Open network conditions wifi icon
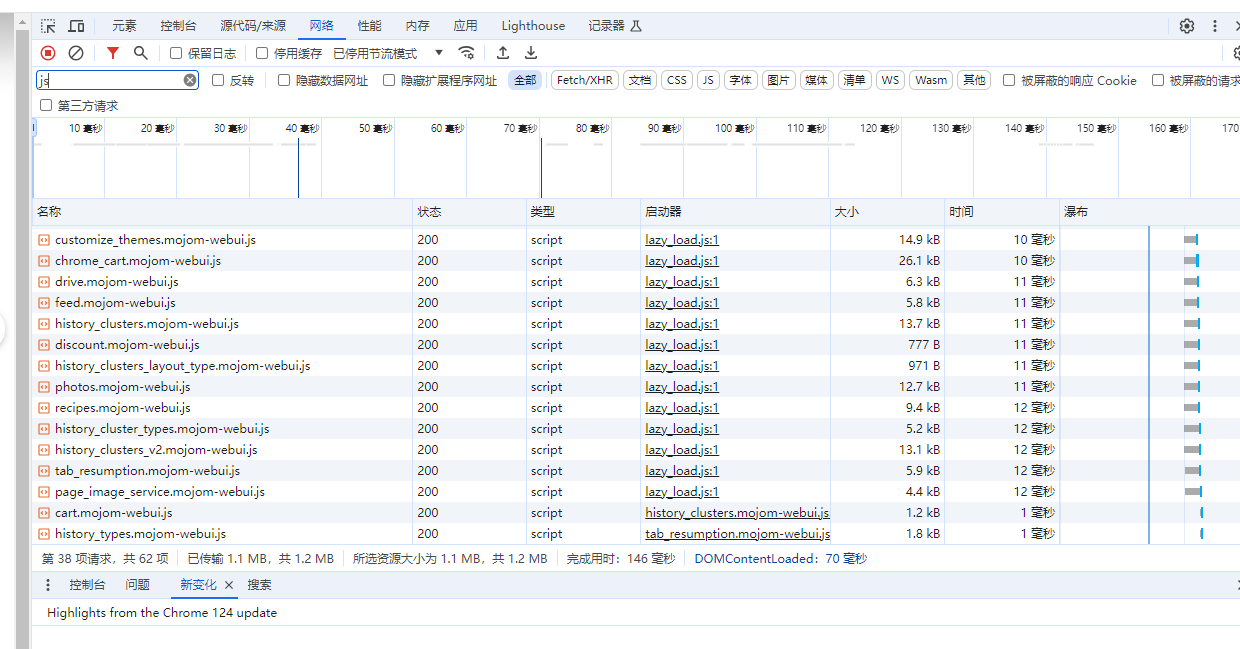Viewport: 1240px width, 649px height. [x=466, y=53]
